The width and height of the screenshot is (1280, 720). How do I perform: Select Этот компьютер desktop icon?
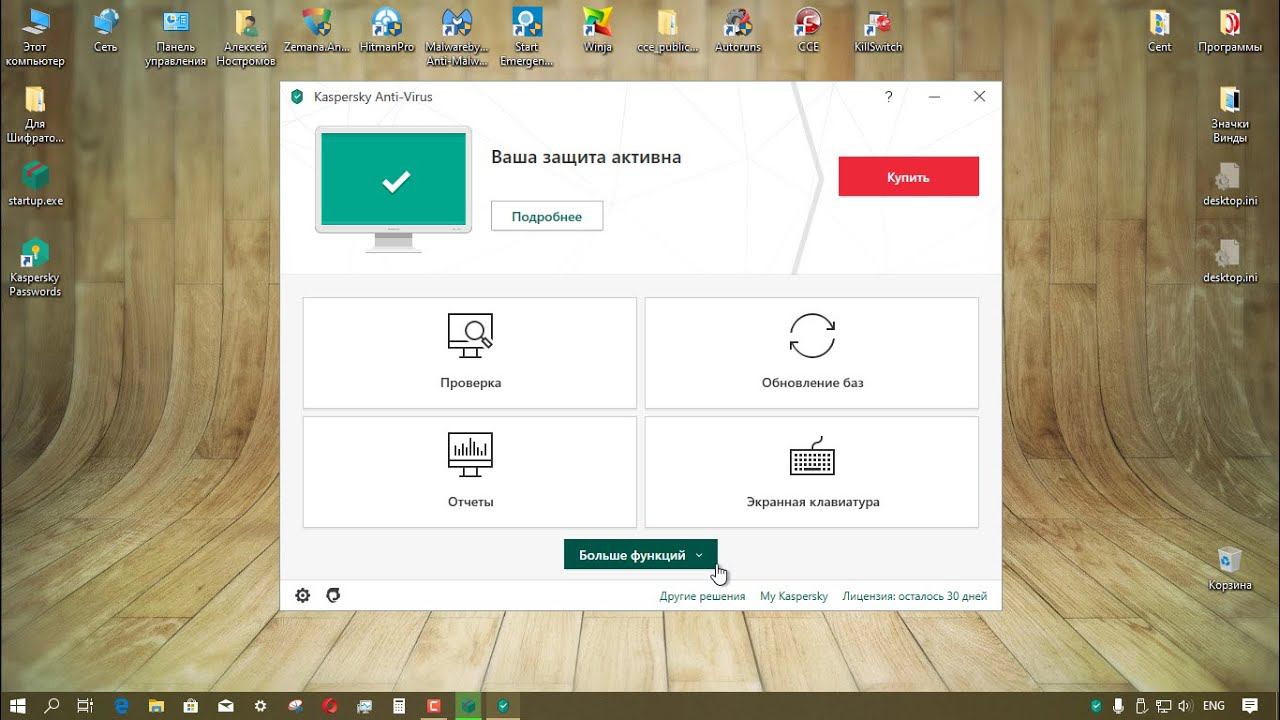coord(35,38)
